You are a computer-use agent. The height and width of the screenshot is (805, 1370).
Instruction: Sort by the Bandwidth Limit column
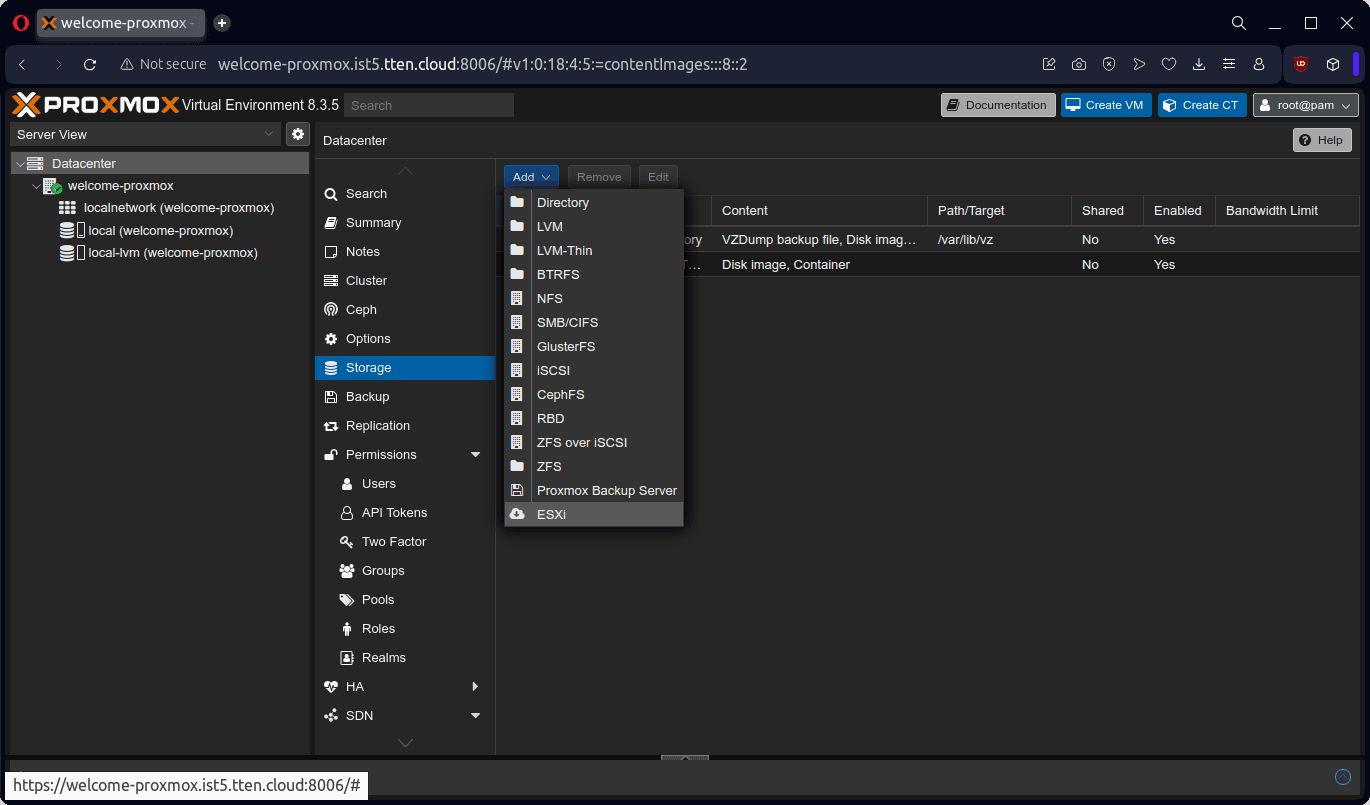1287,211
